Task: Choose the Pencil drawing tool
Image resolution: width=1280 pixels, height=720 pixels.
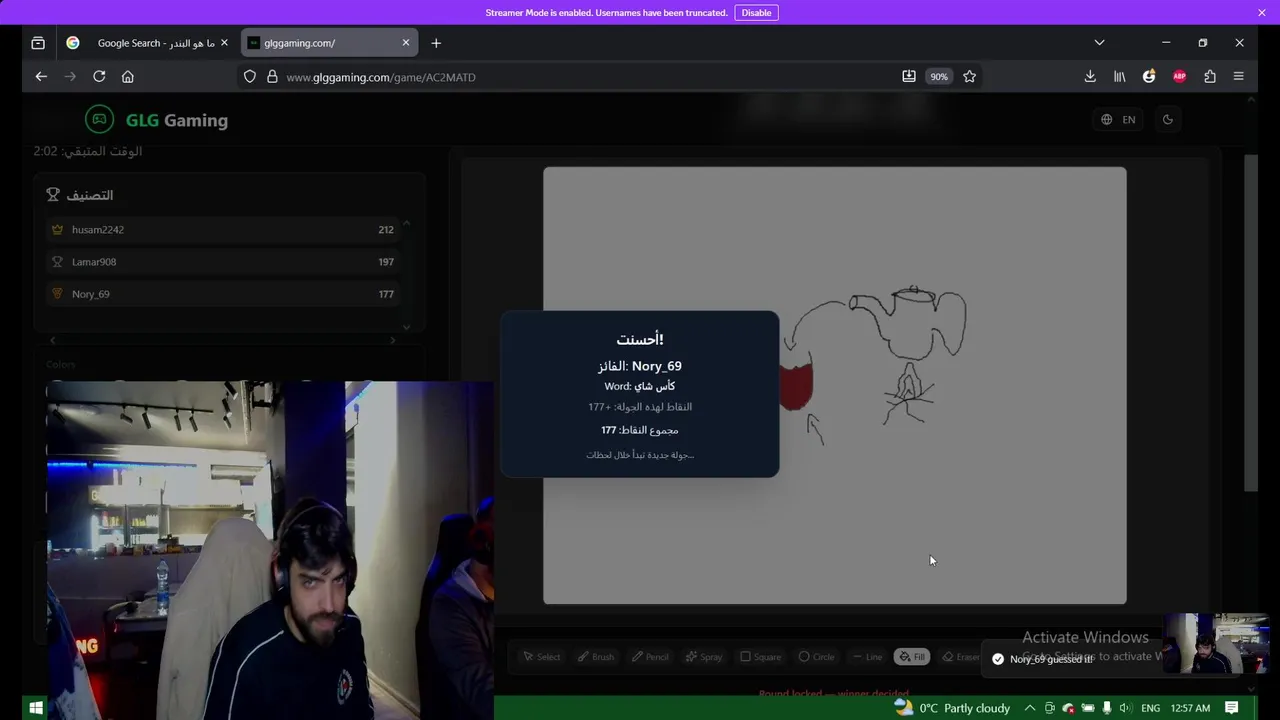Action: click(650, 657)
